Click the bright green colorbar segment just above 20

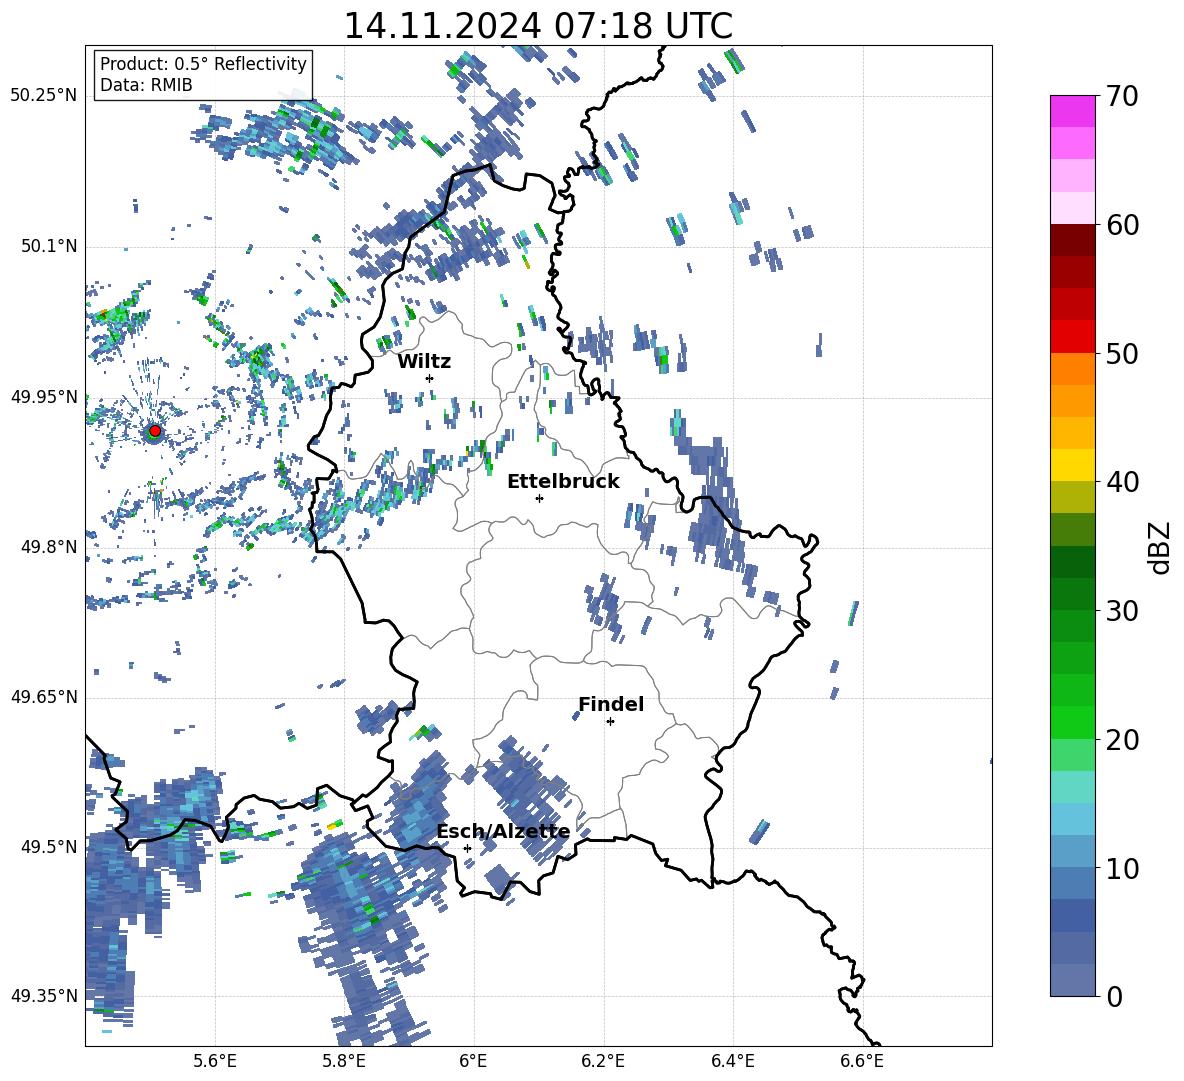coord(1072,722)
